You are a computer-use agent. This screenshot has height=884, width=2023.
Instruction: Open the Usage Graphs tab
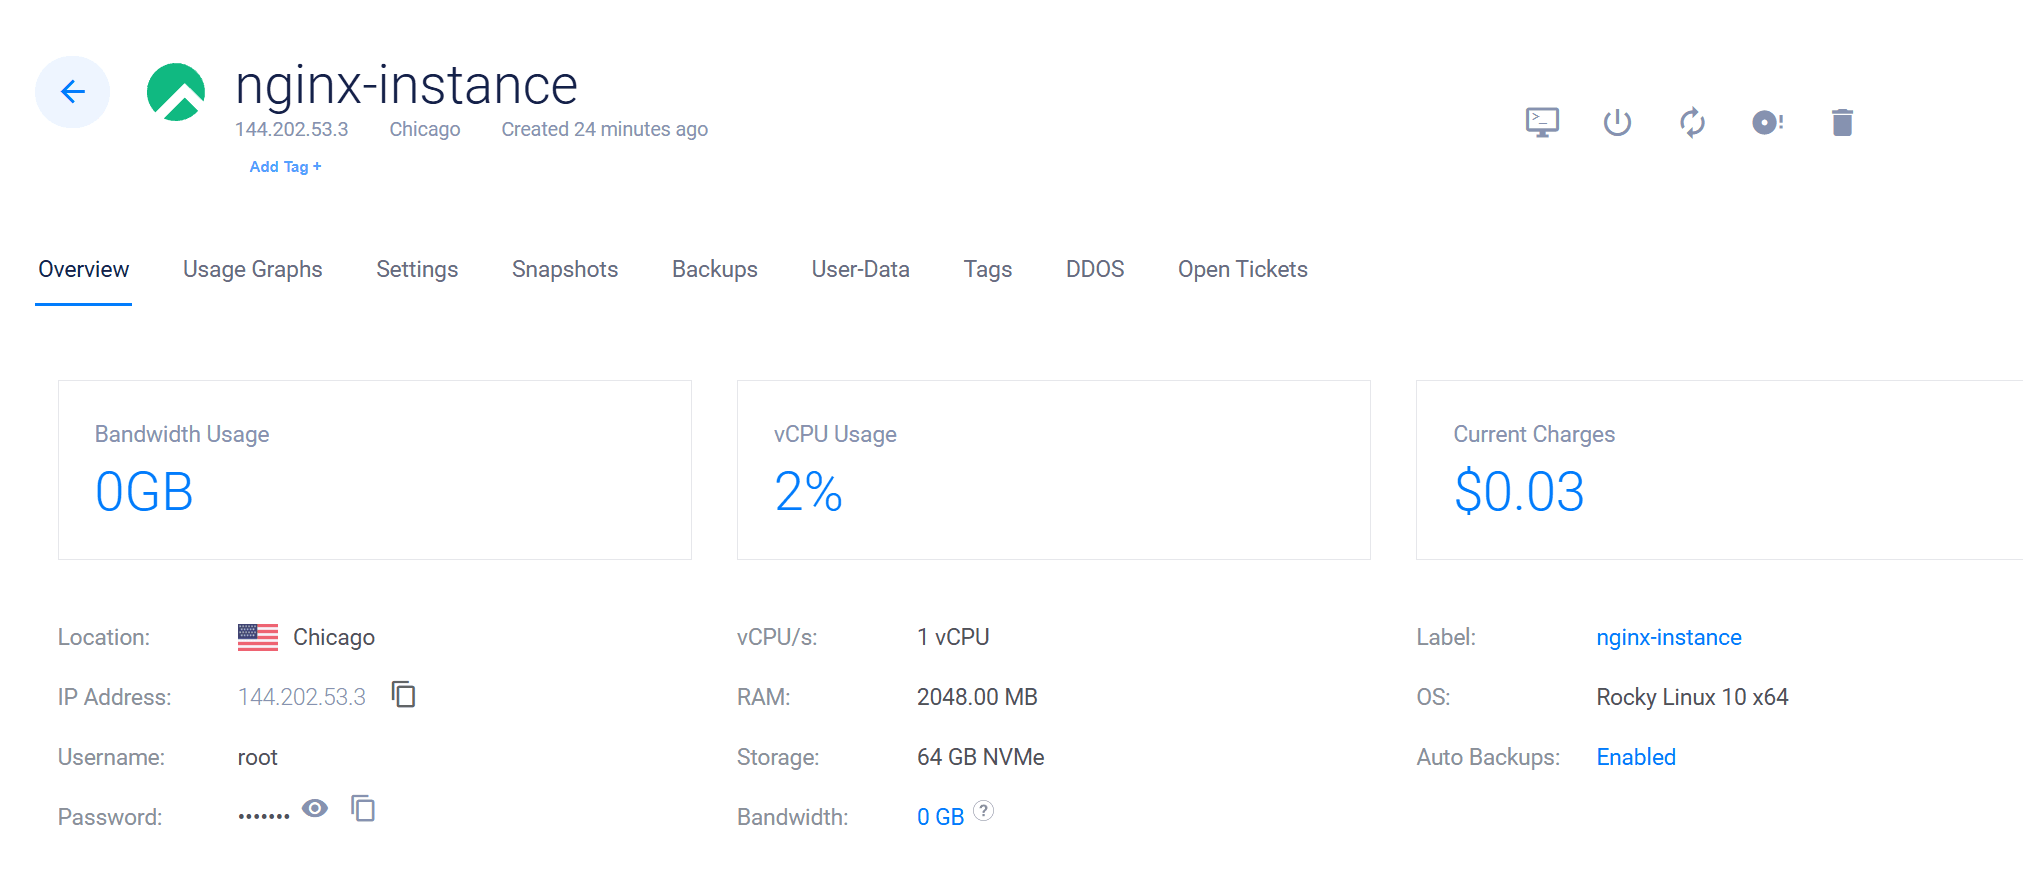pyautogui.click(x=253, y=269)
